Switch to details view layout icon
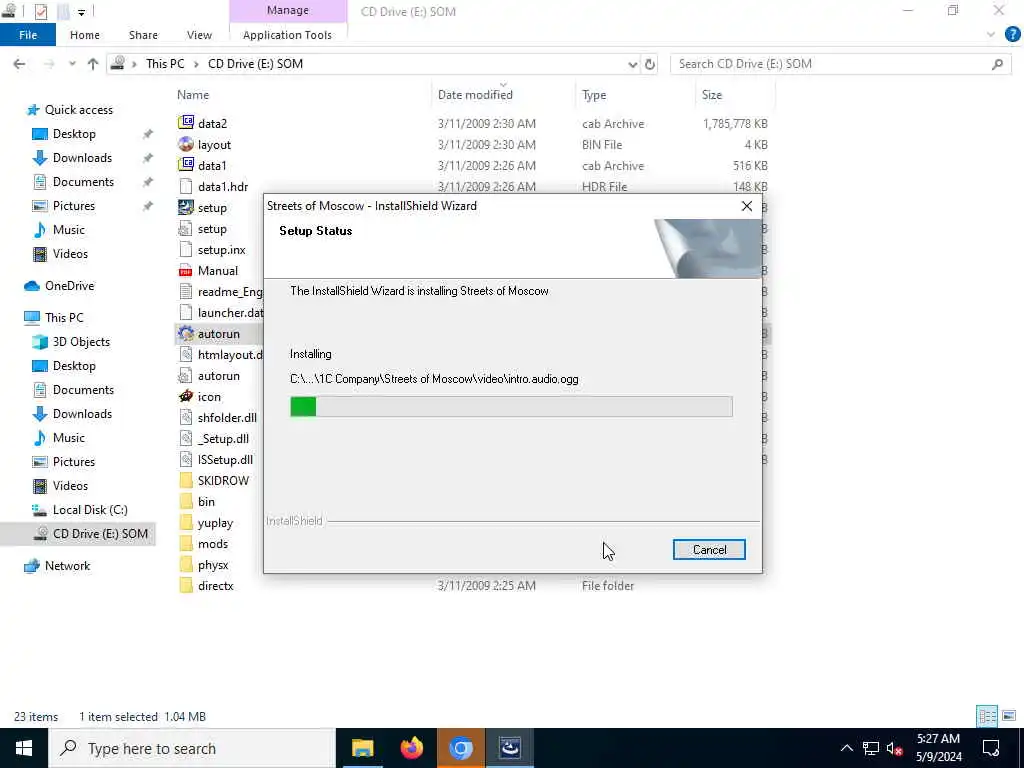 (x=987, y=716)
